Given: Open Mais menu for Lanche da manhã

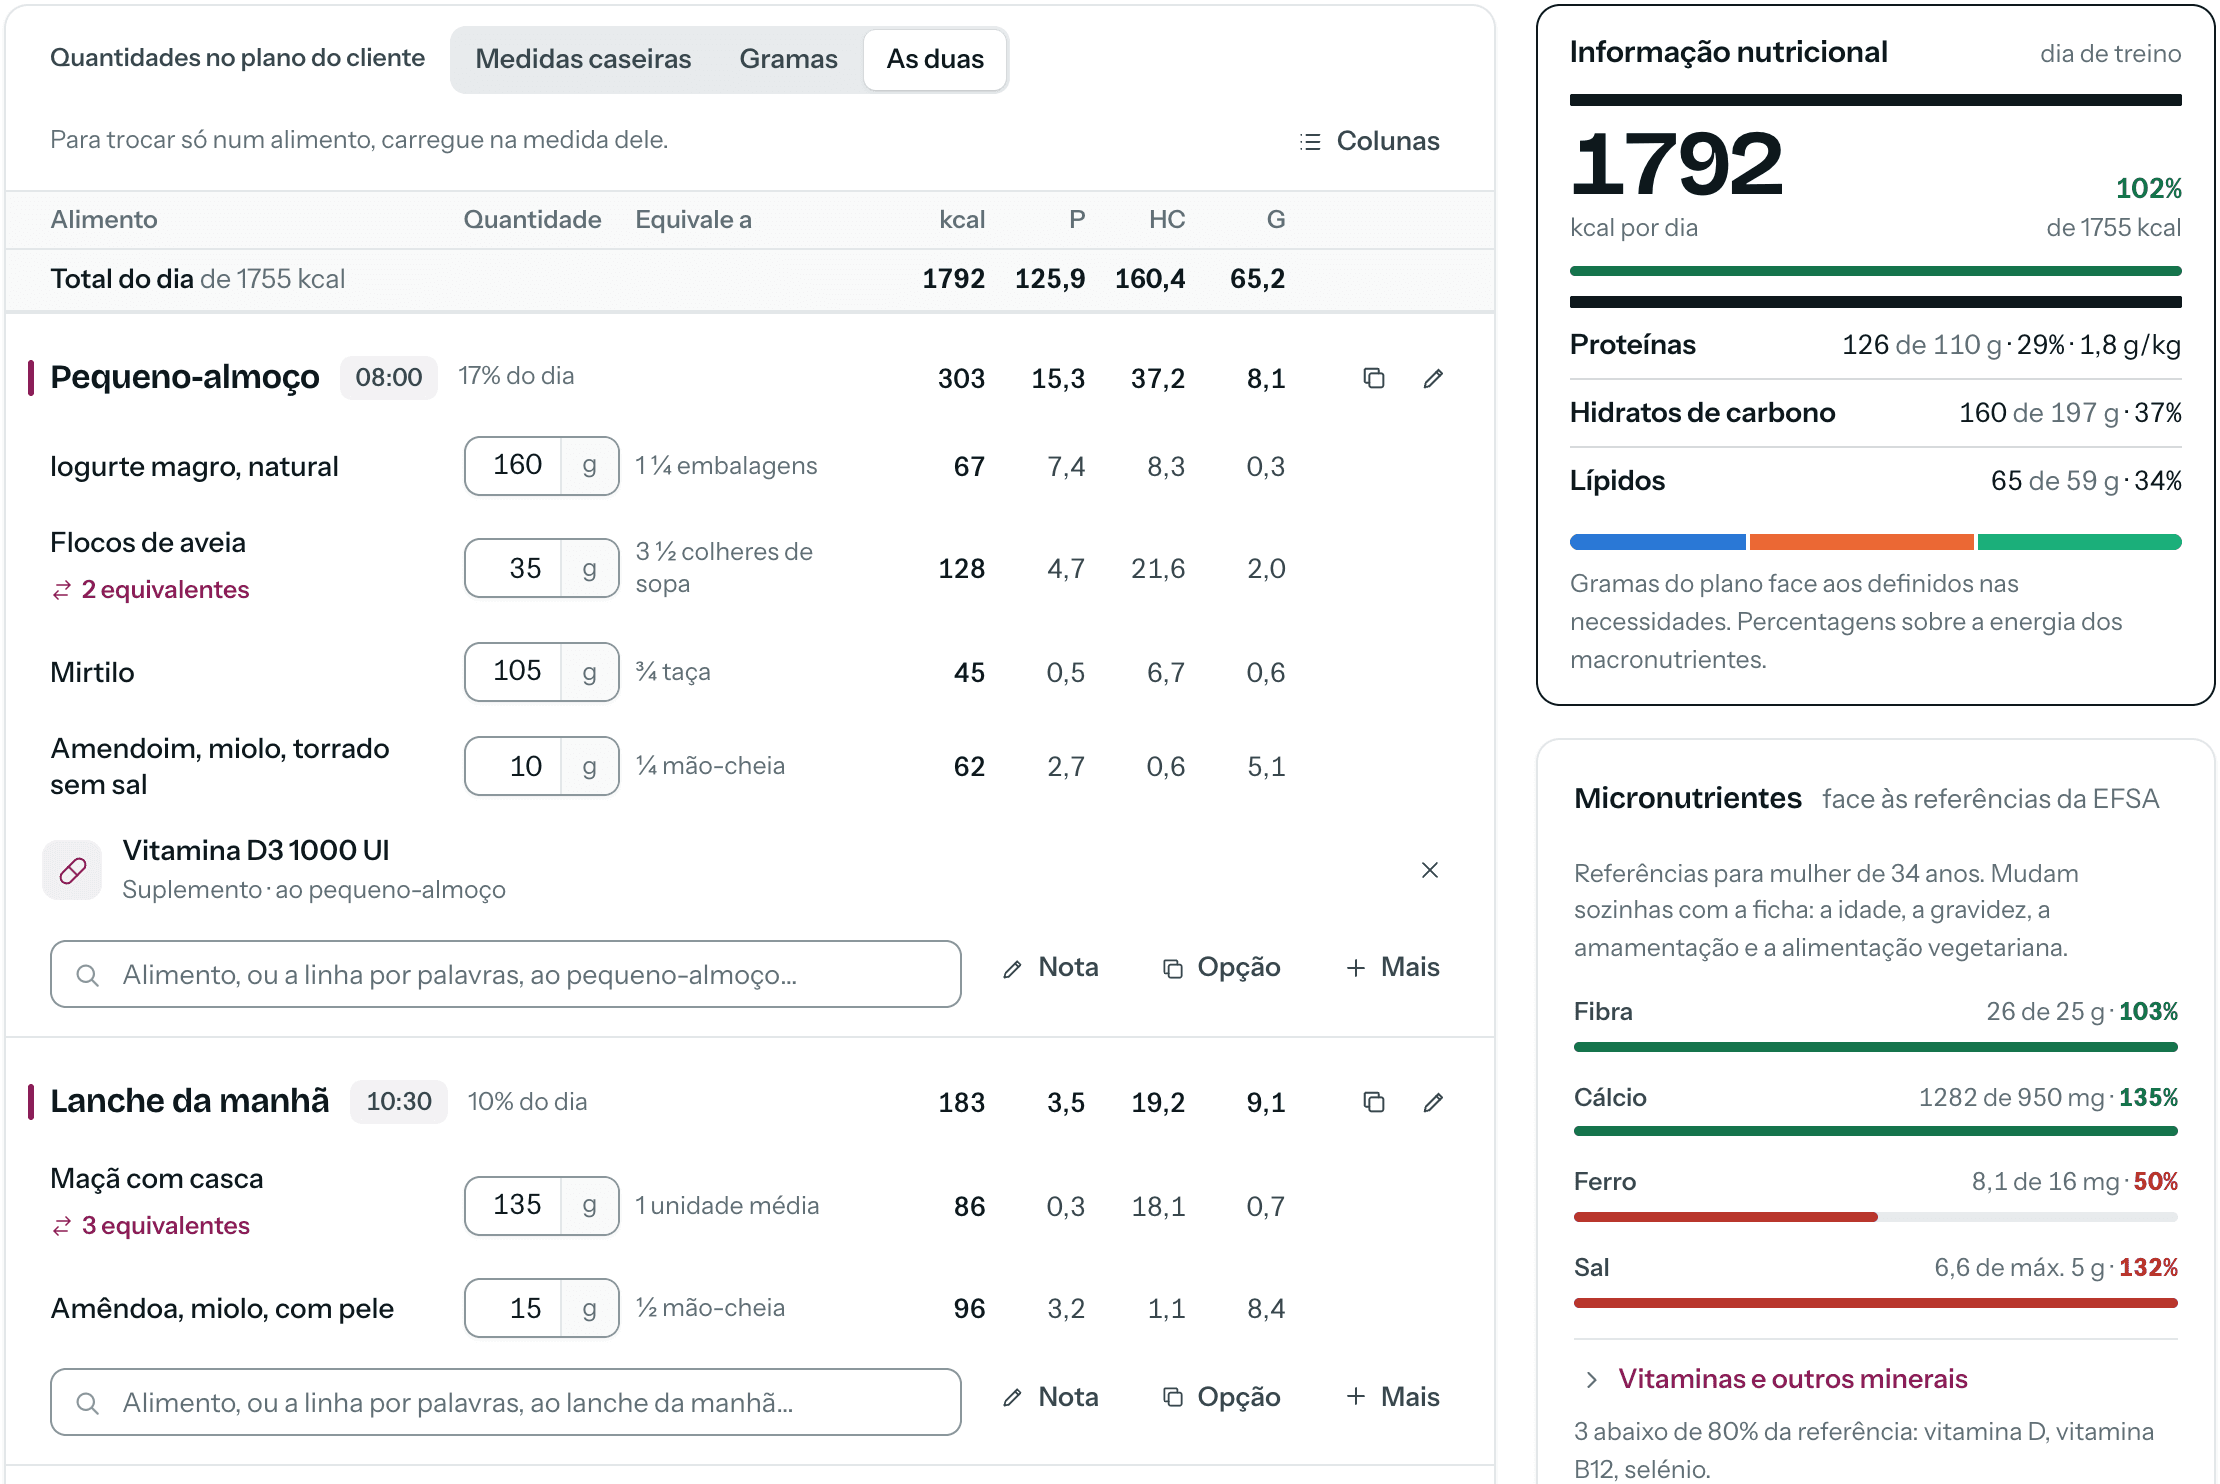Looking at the screenshot, I should (1393, 1397).
